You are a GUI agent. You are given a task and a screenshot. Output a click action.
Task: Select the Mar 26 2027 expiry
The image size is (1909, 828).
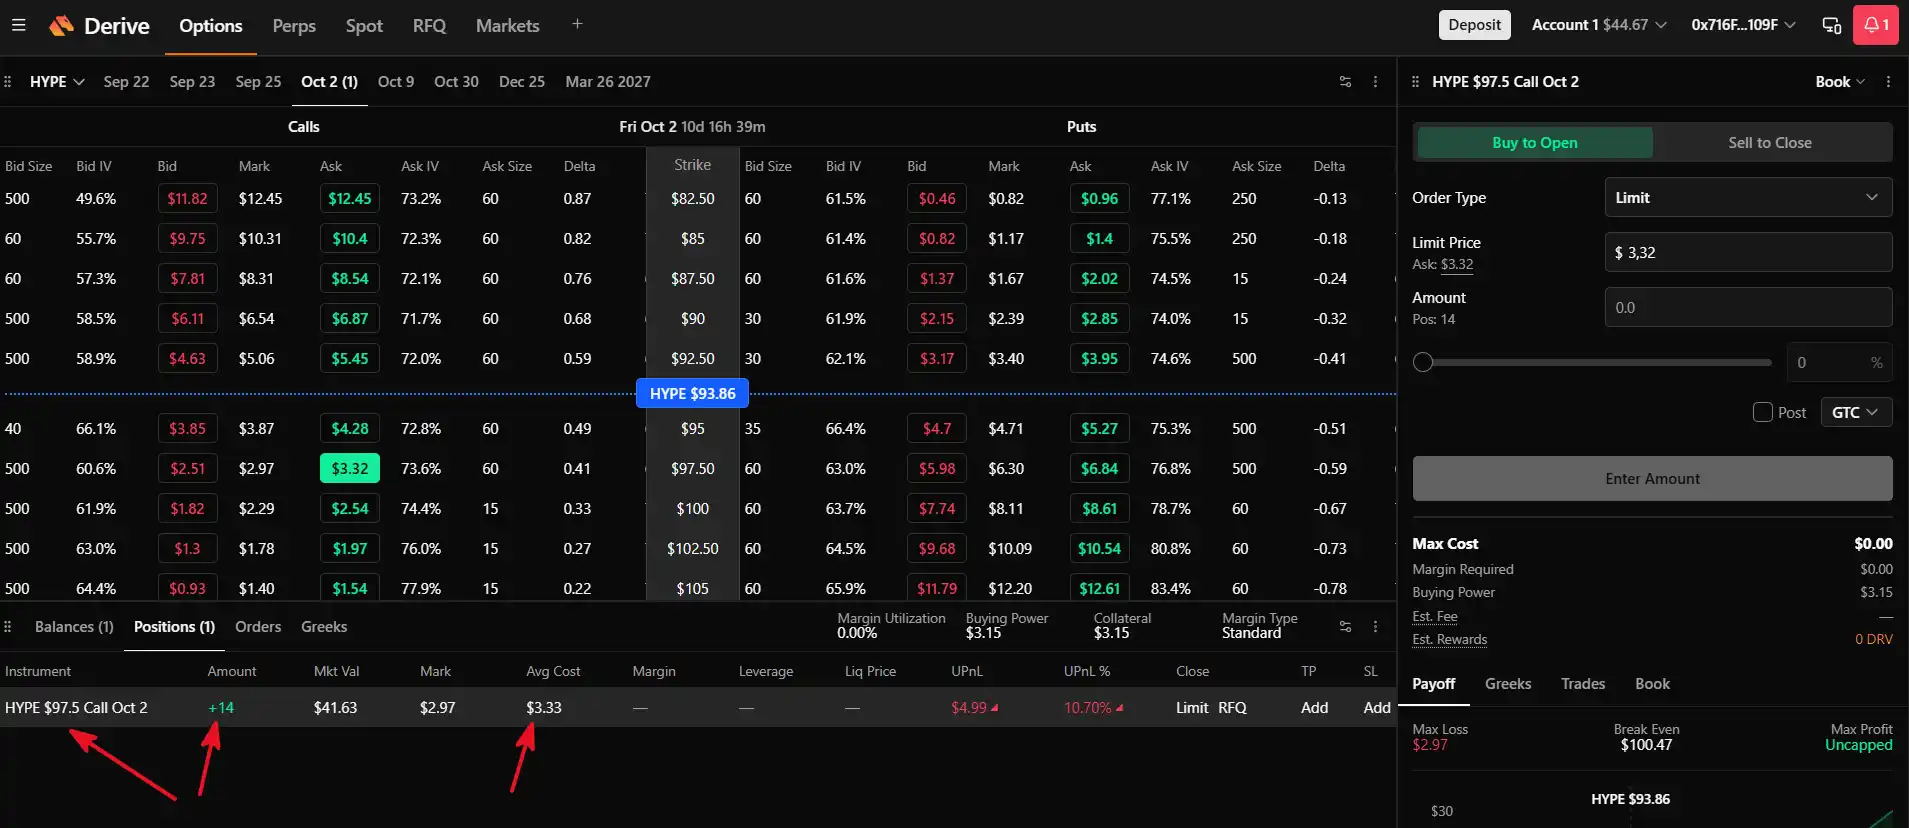(608, 82)
